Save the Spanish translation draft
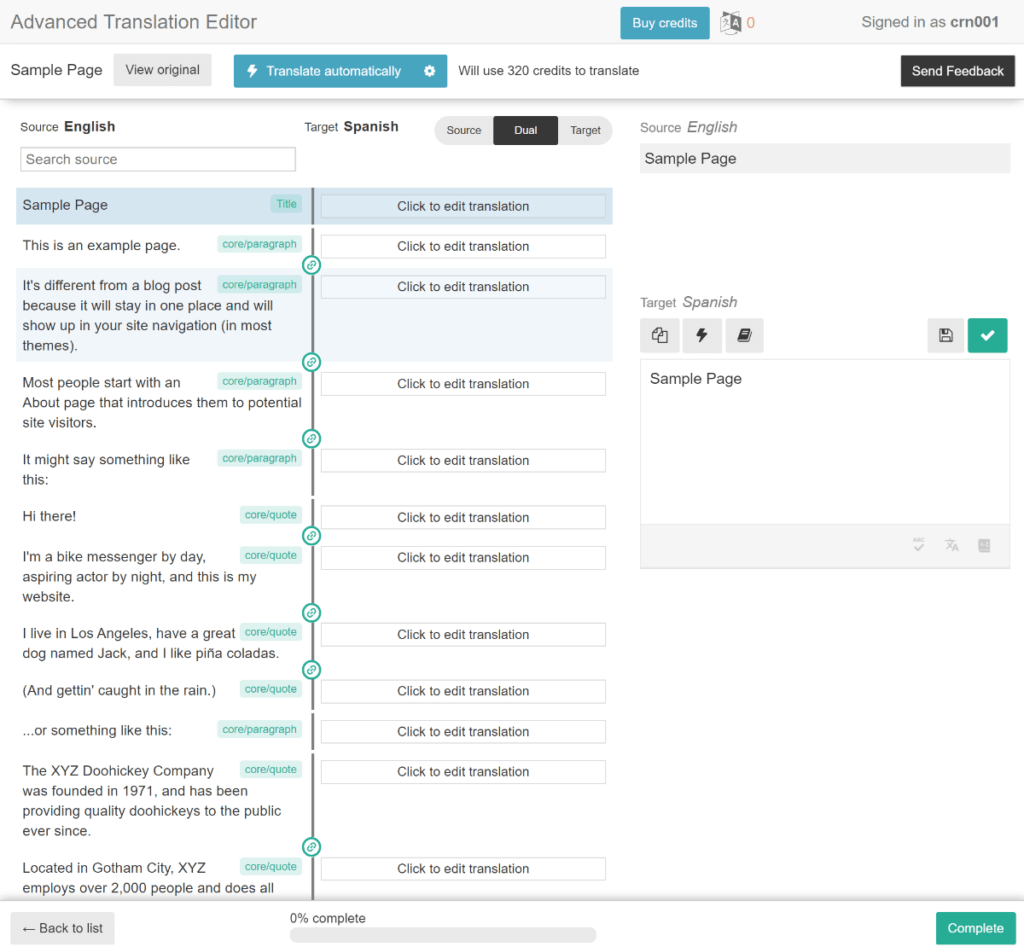 tap(945, 335)
